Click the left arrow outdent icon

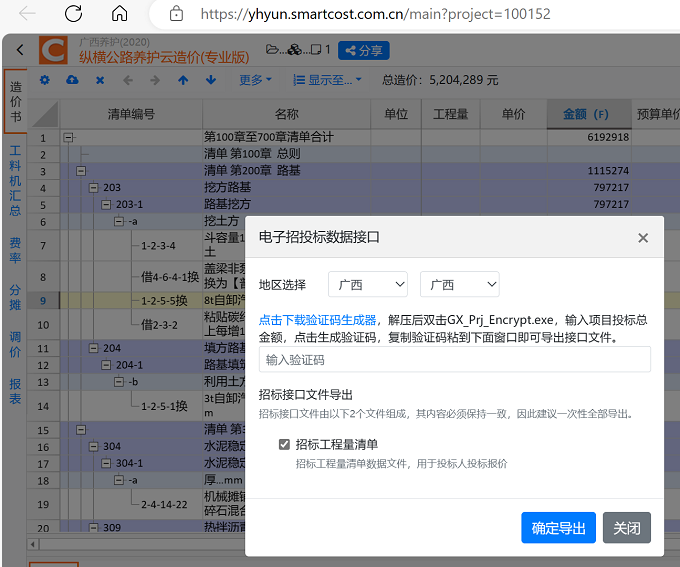point(128,80)
